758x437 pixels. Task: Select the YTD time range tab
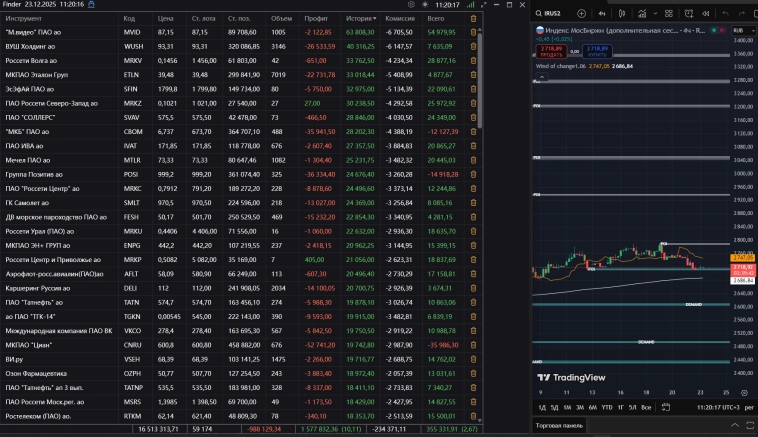click(607, 407)
